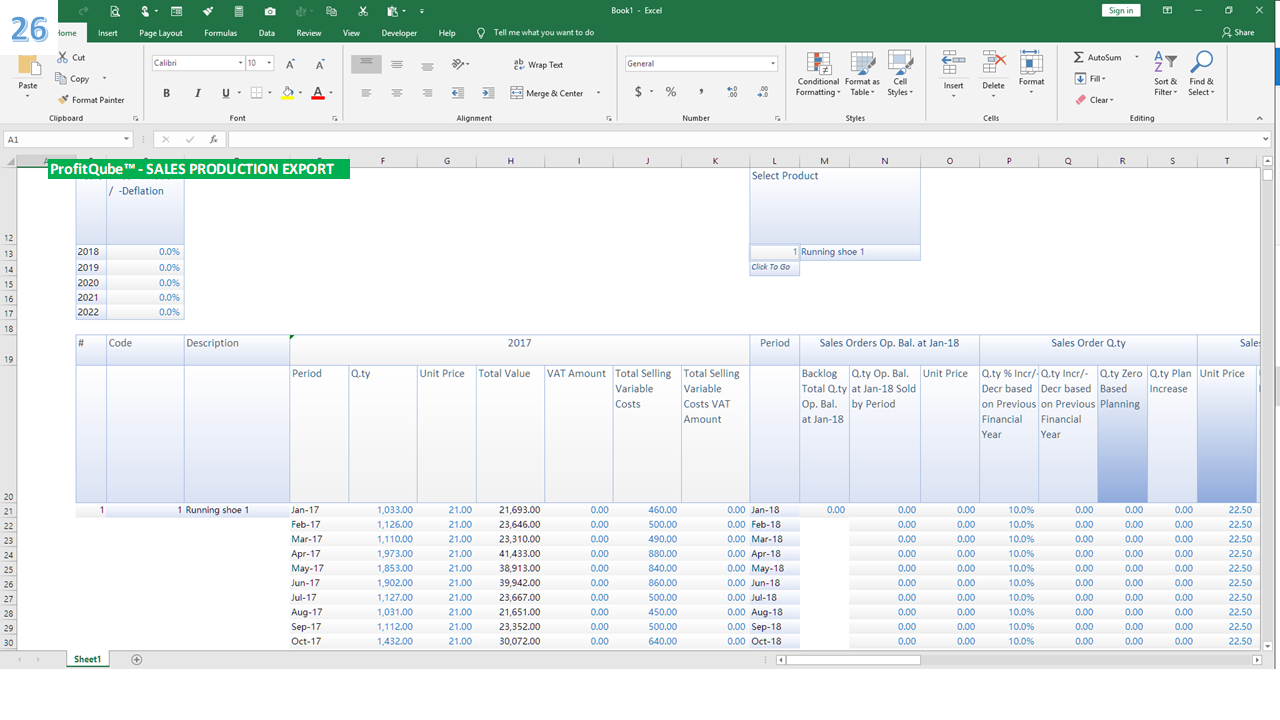This screenshot has height=720, width=1280.
Task: Click the Cut scissors icon
Action: coord(63,58)
